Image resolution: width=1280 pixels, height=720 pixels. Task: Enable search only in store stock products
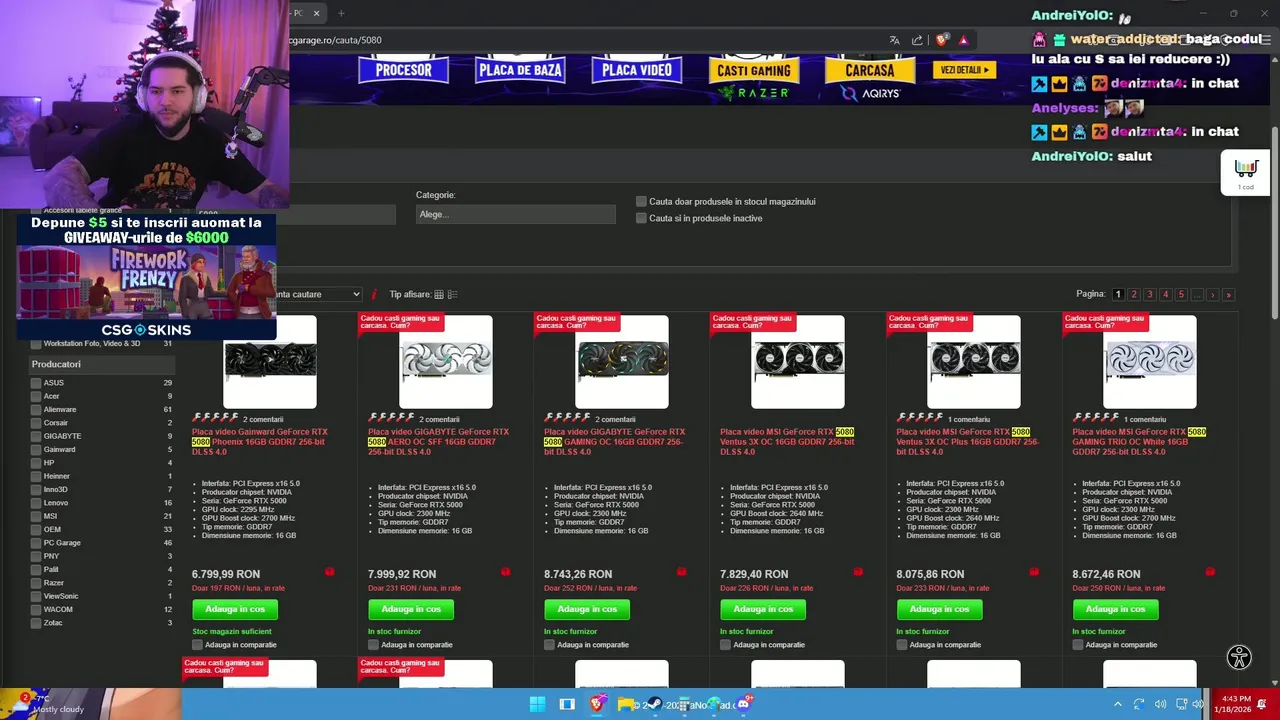point(642,202)
